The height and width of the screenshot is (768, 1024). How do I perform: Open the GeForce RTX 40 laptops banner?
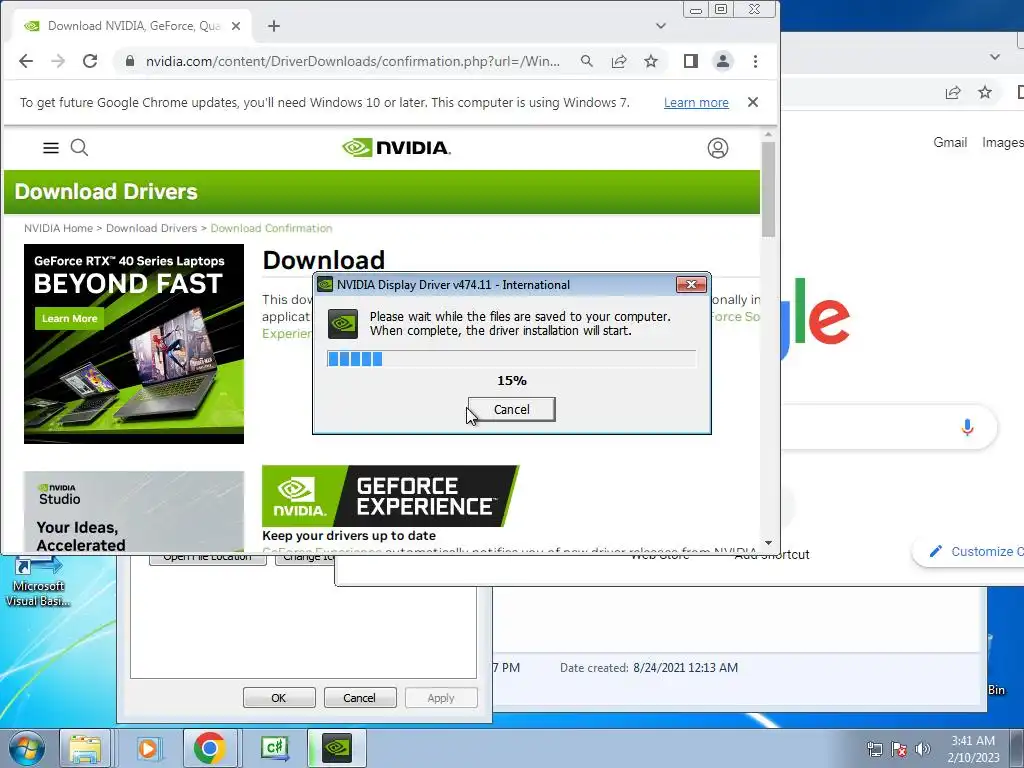[134, 344]
